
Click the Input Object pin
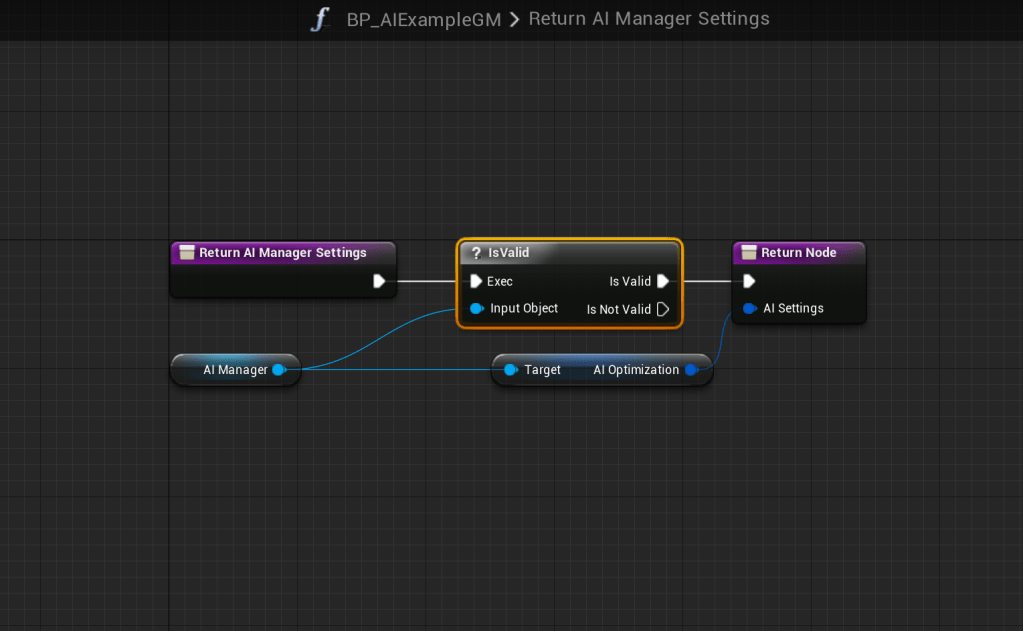pos(477,308)
